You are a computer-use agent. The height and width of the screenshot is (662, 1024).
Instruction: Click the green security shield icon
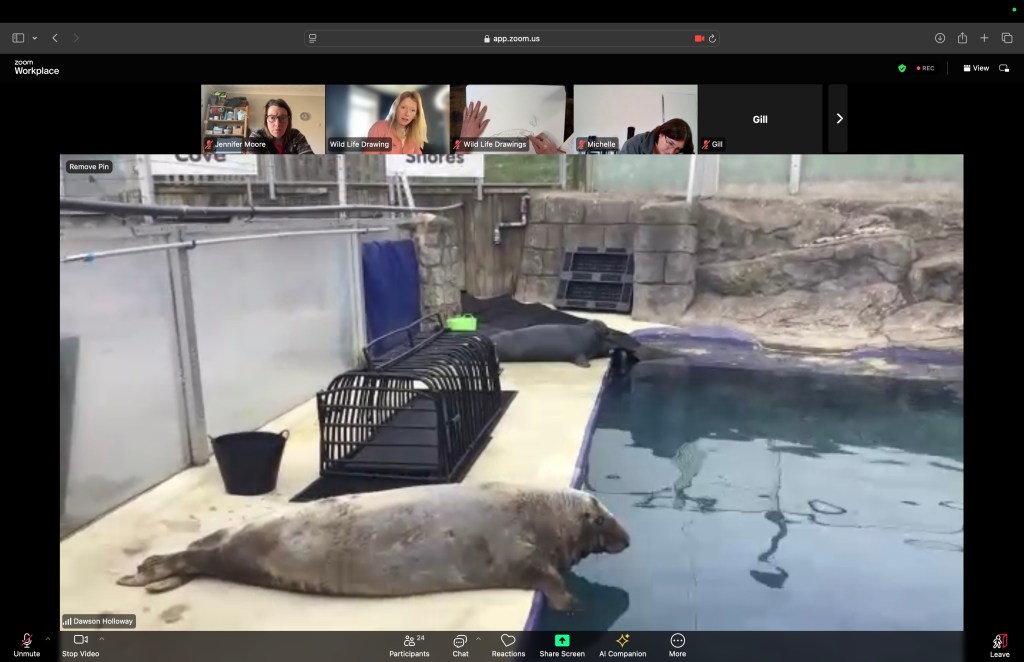(x=902, y=68)
